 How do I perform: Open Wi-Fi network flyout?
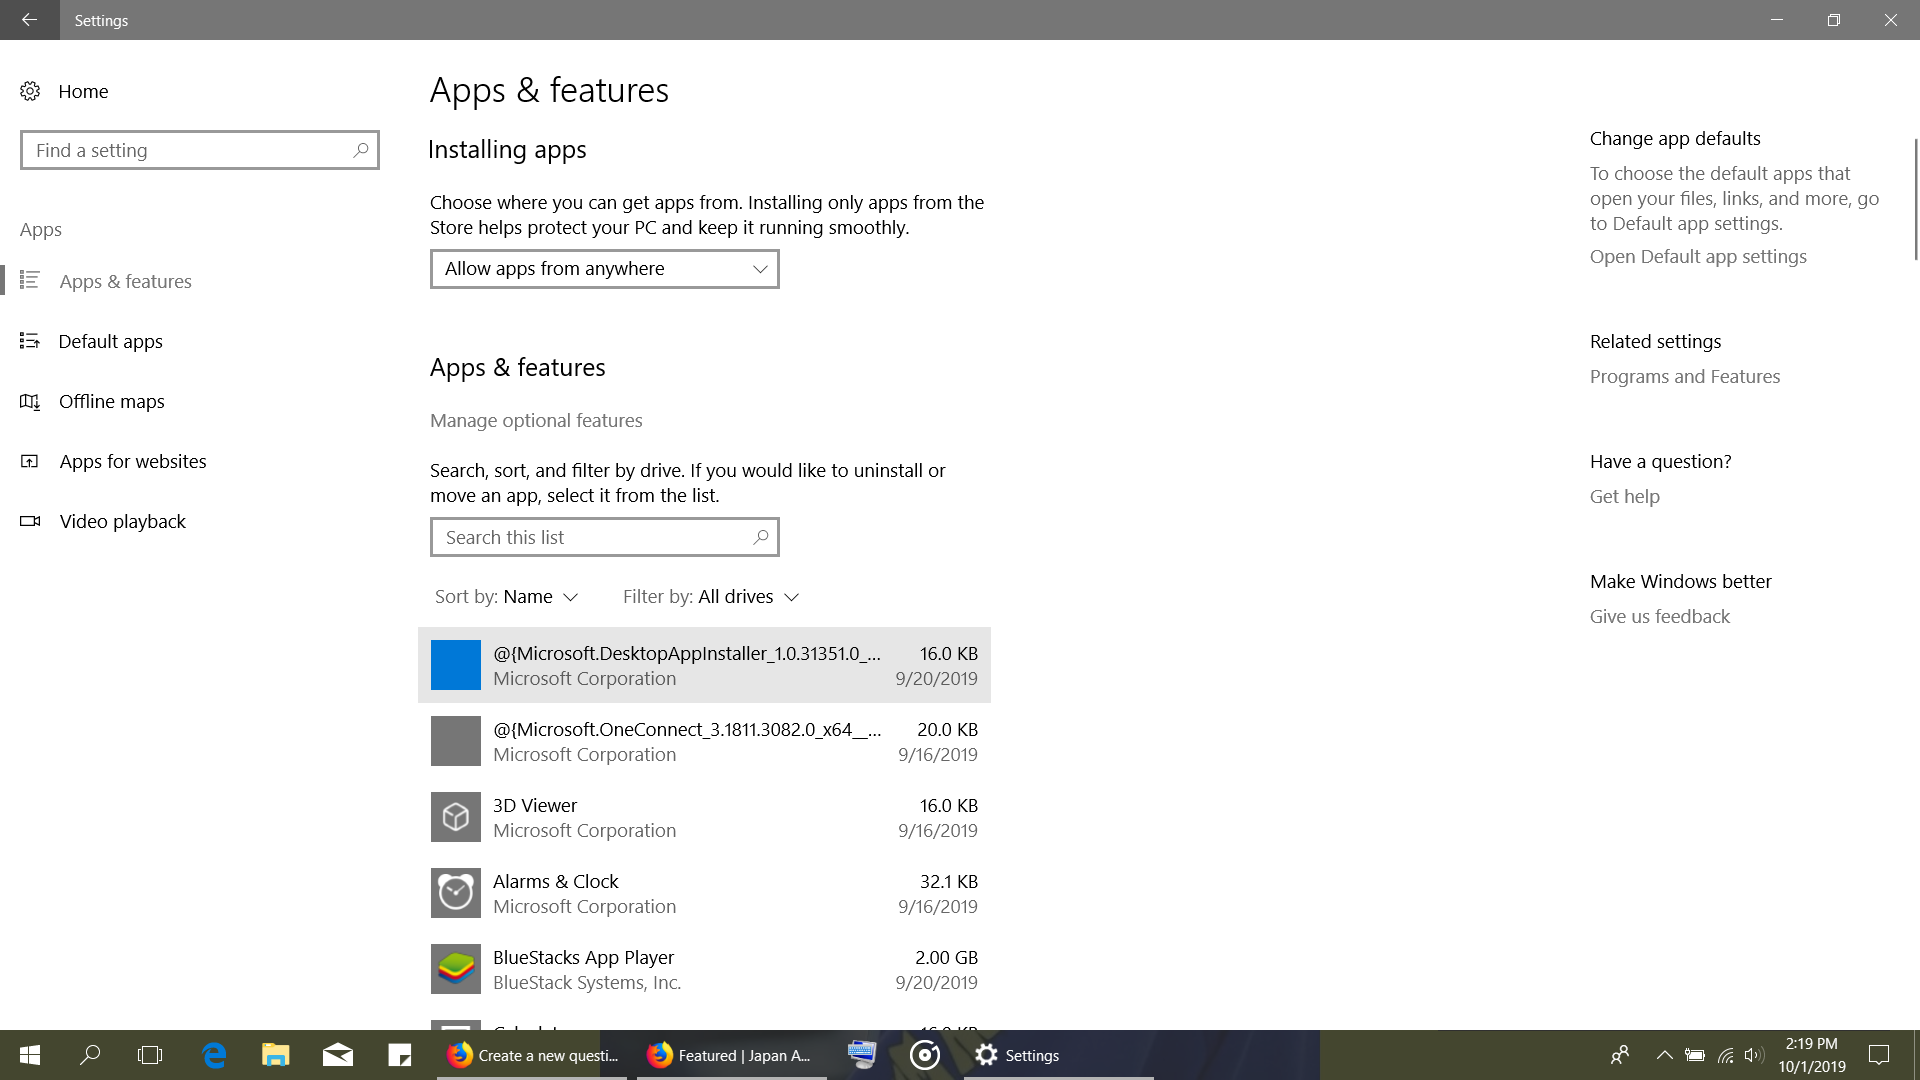tap(1725, 1055)
